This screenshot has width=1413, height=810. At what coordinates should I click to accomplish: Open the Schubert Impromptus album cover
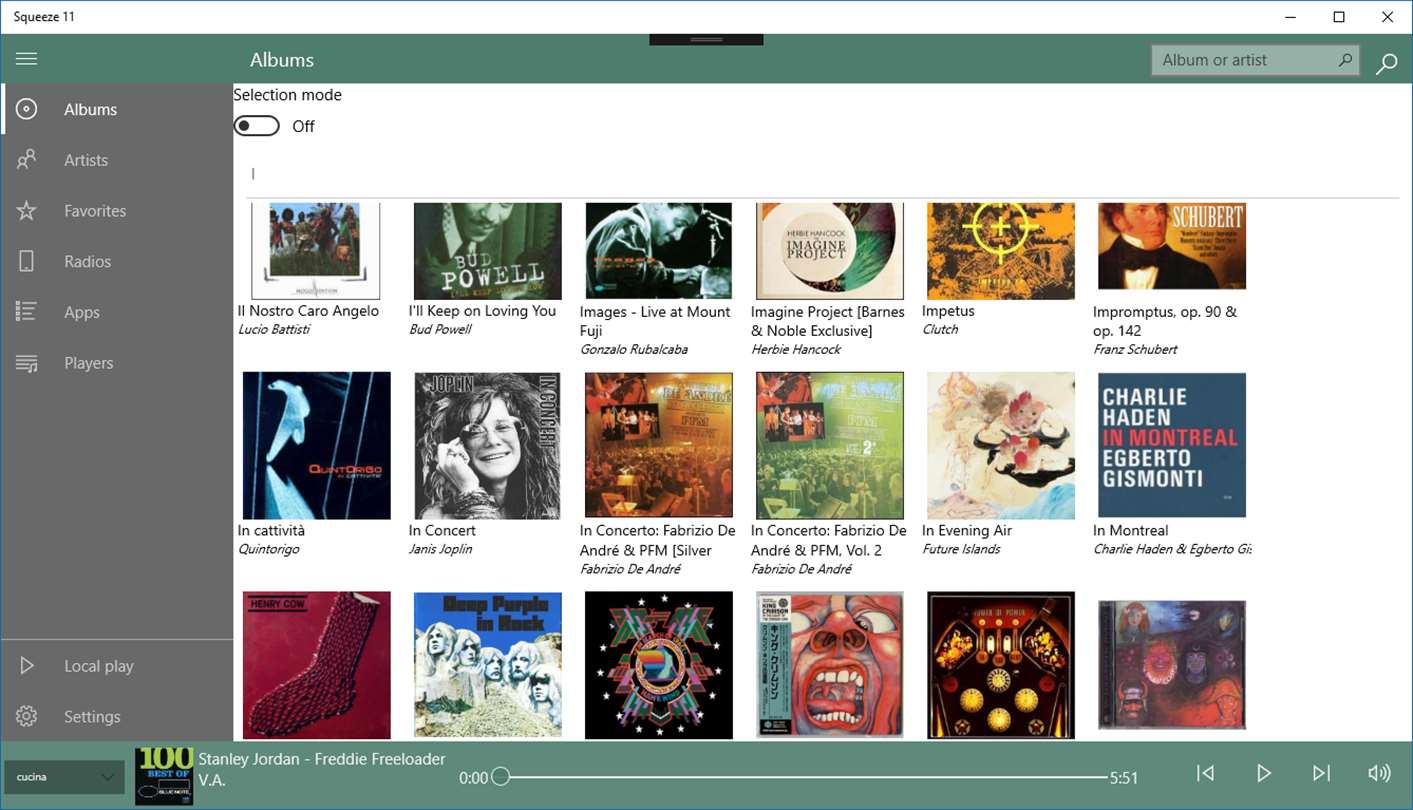[x=1172, y=246]
